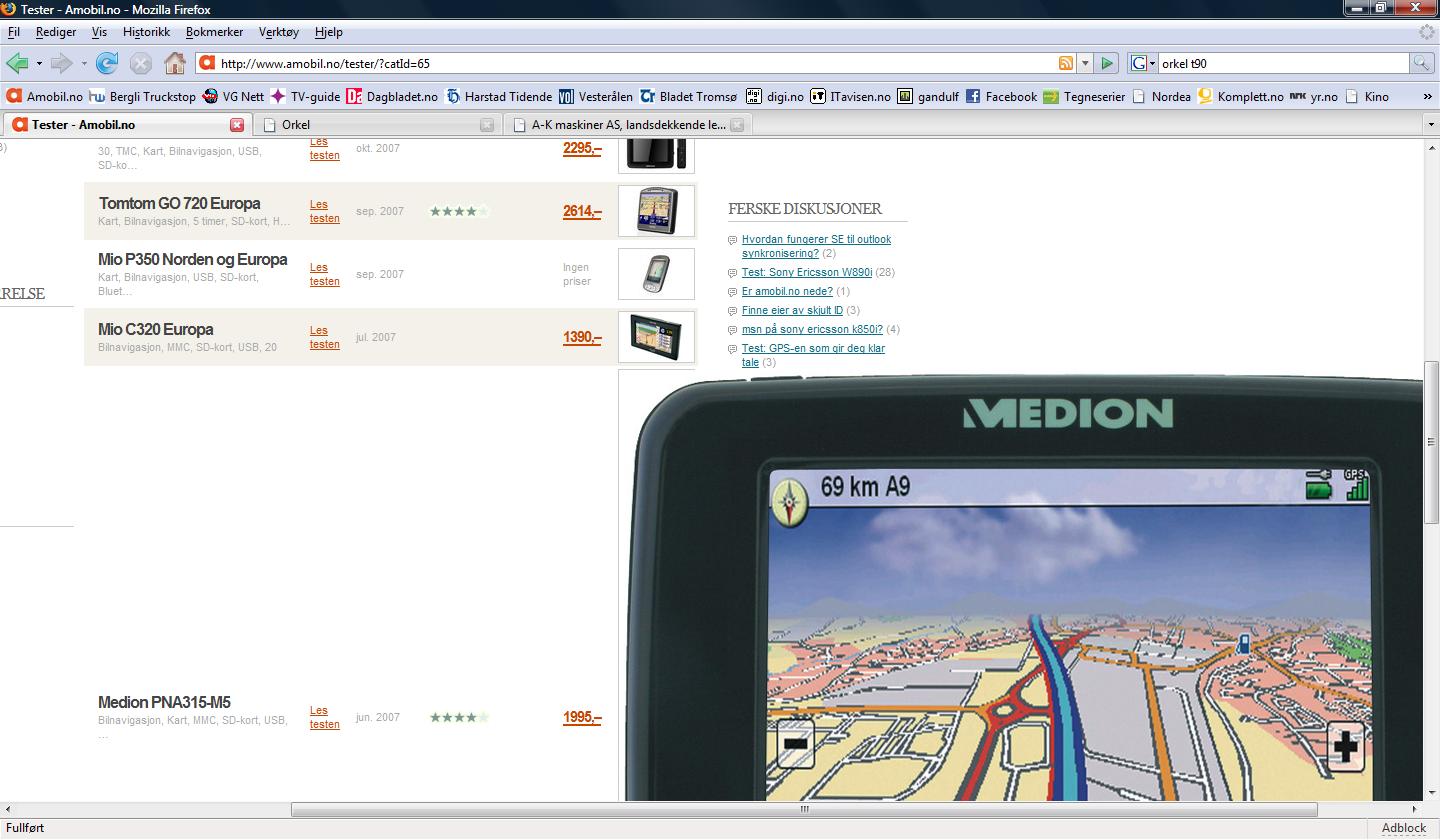This screenshot has height=840, width=1440.
Task: Open the Bergli Truckstop bookmark
Action: click(x=142, y=96)
